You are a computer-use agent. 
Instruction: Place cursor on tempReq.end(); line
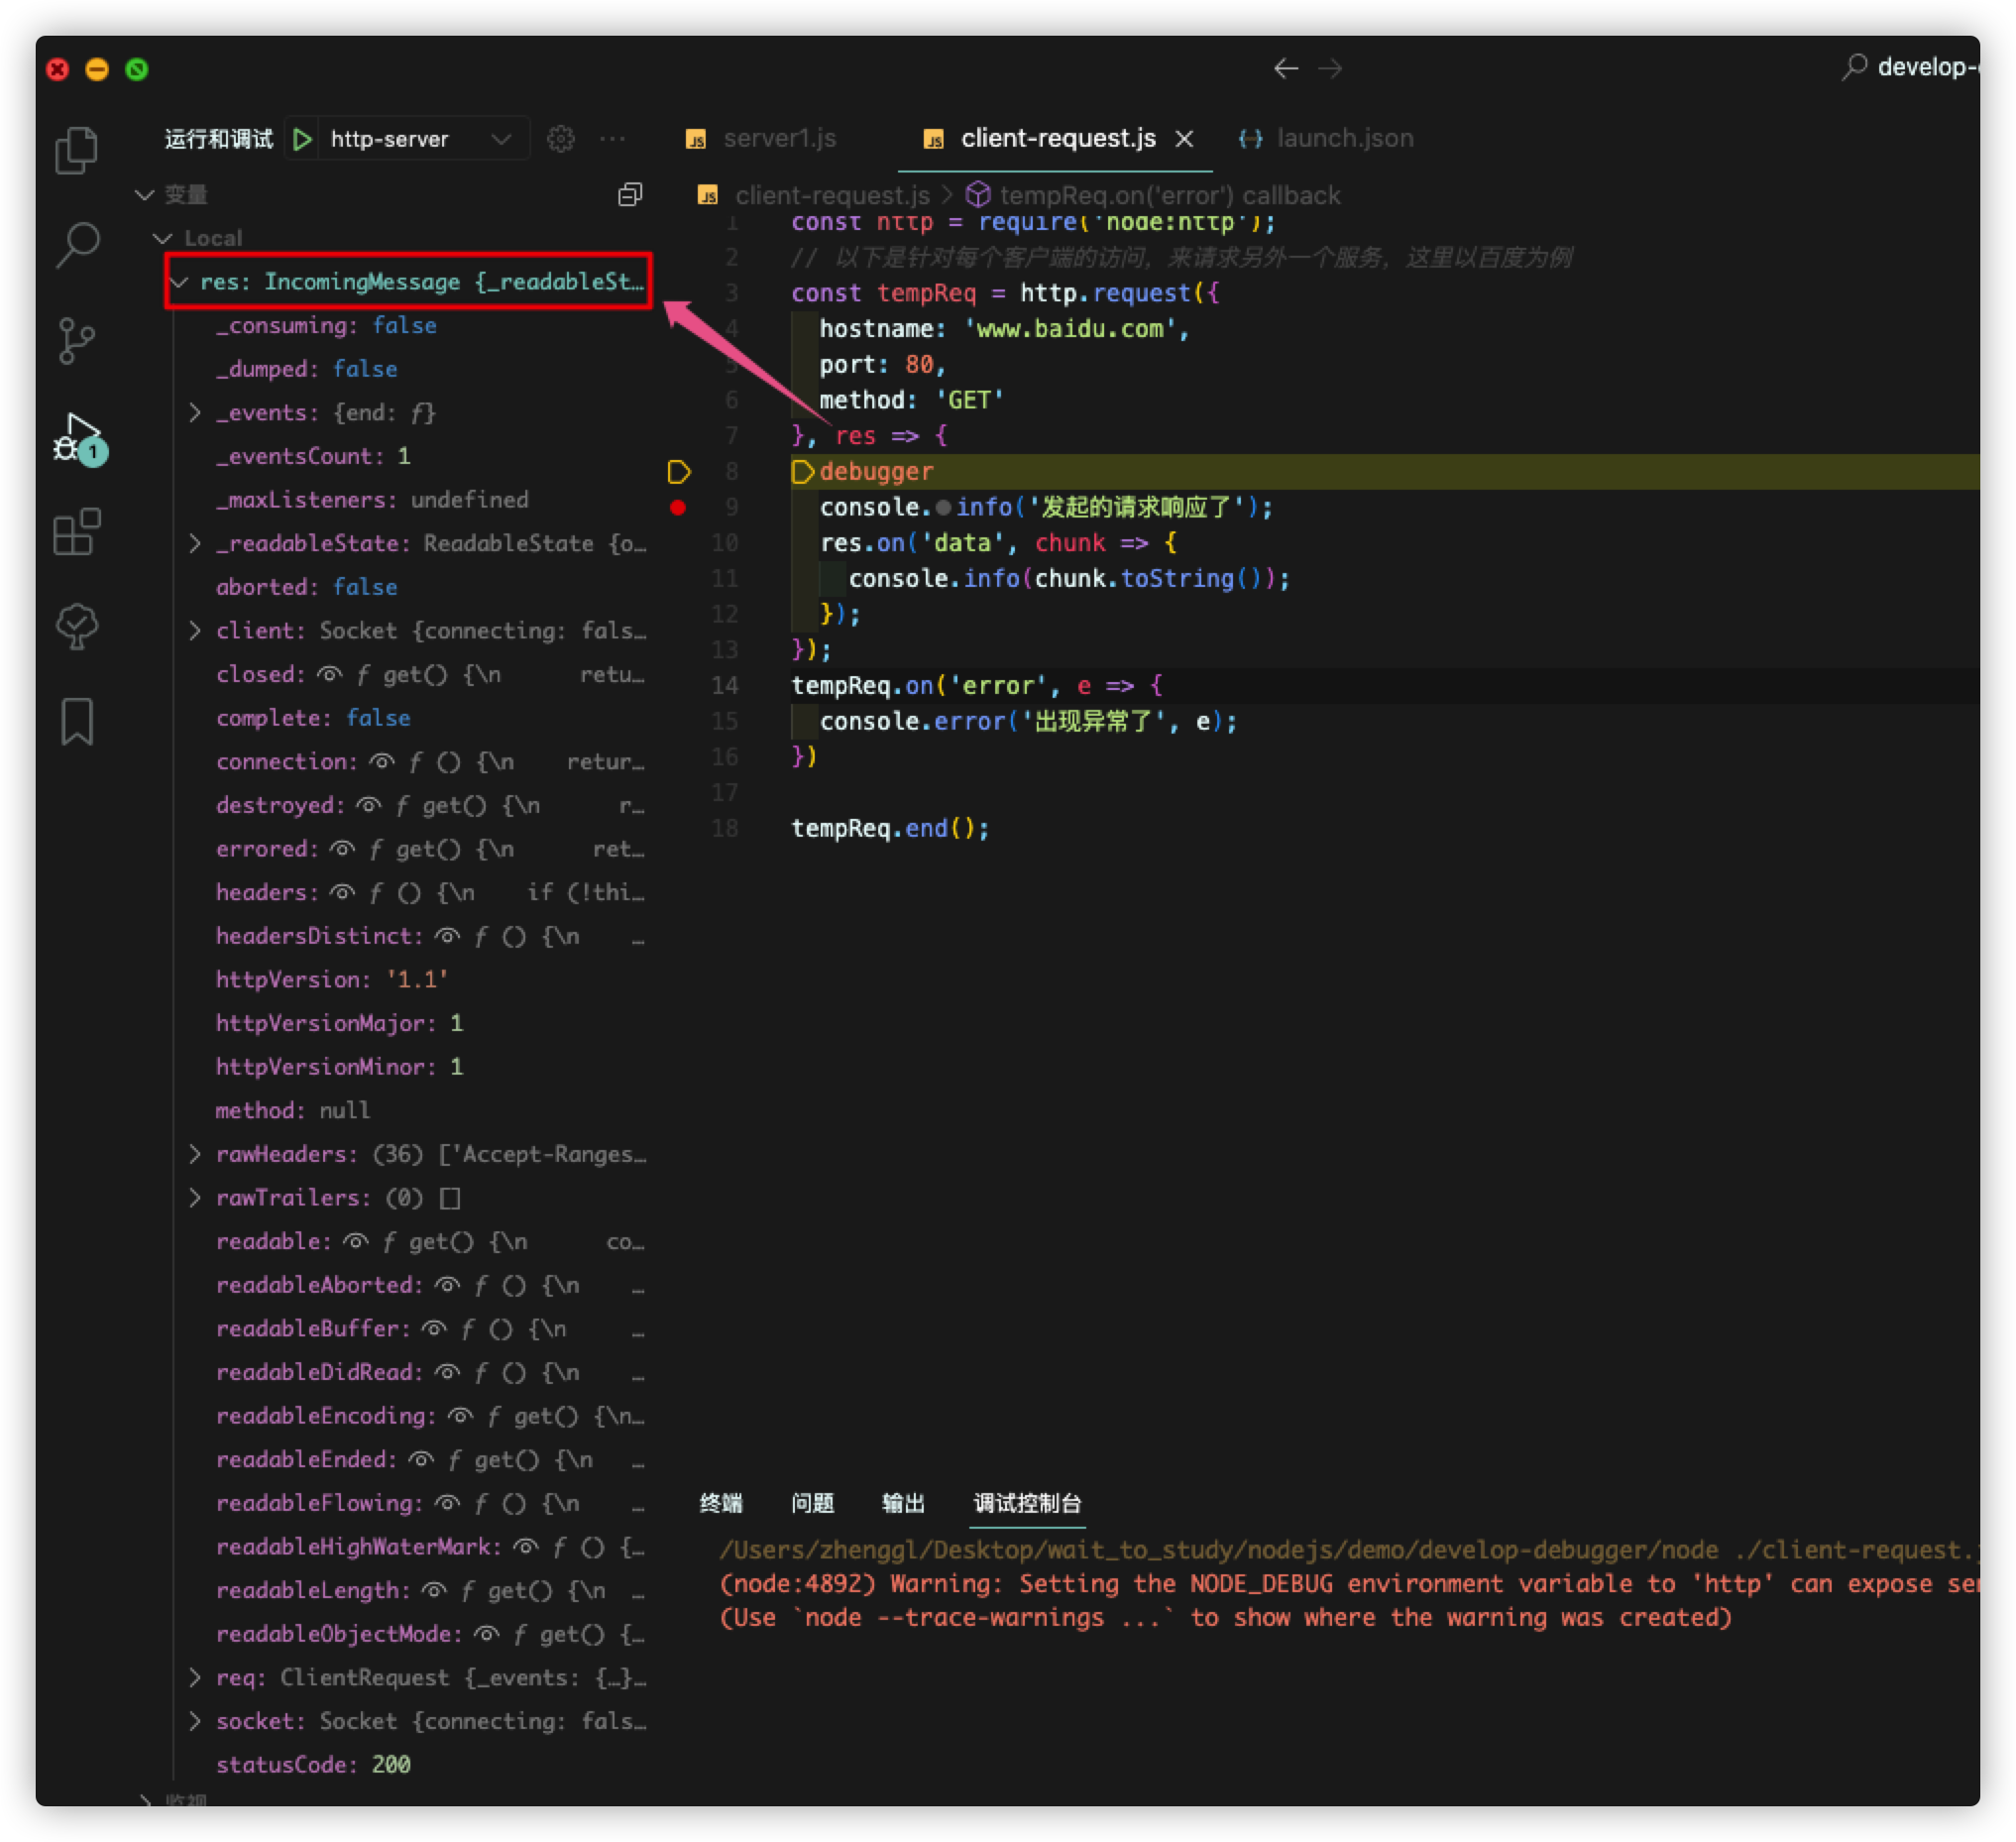click(890, 829)
